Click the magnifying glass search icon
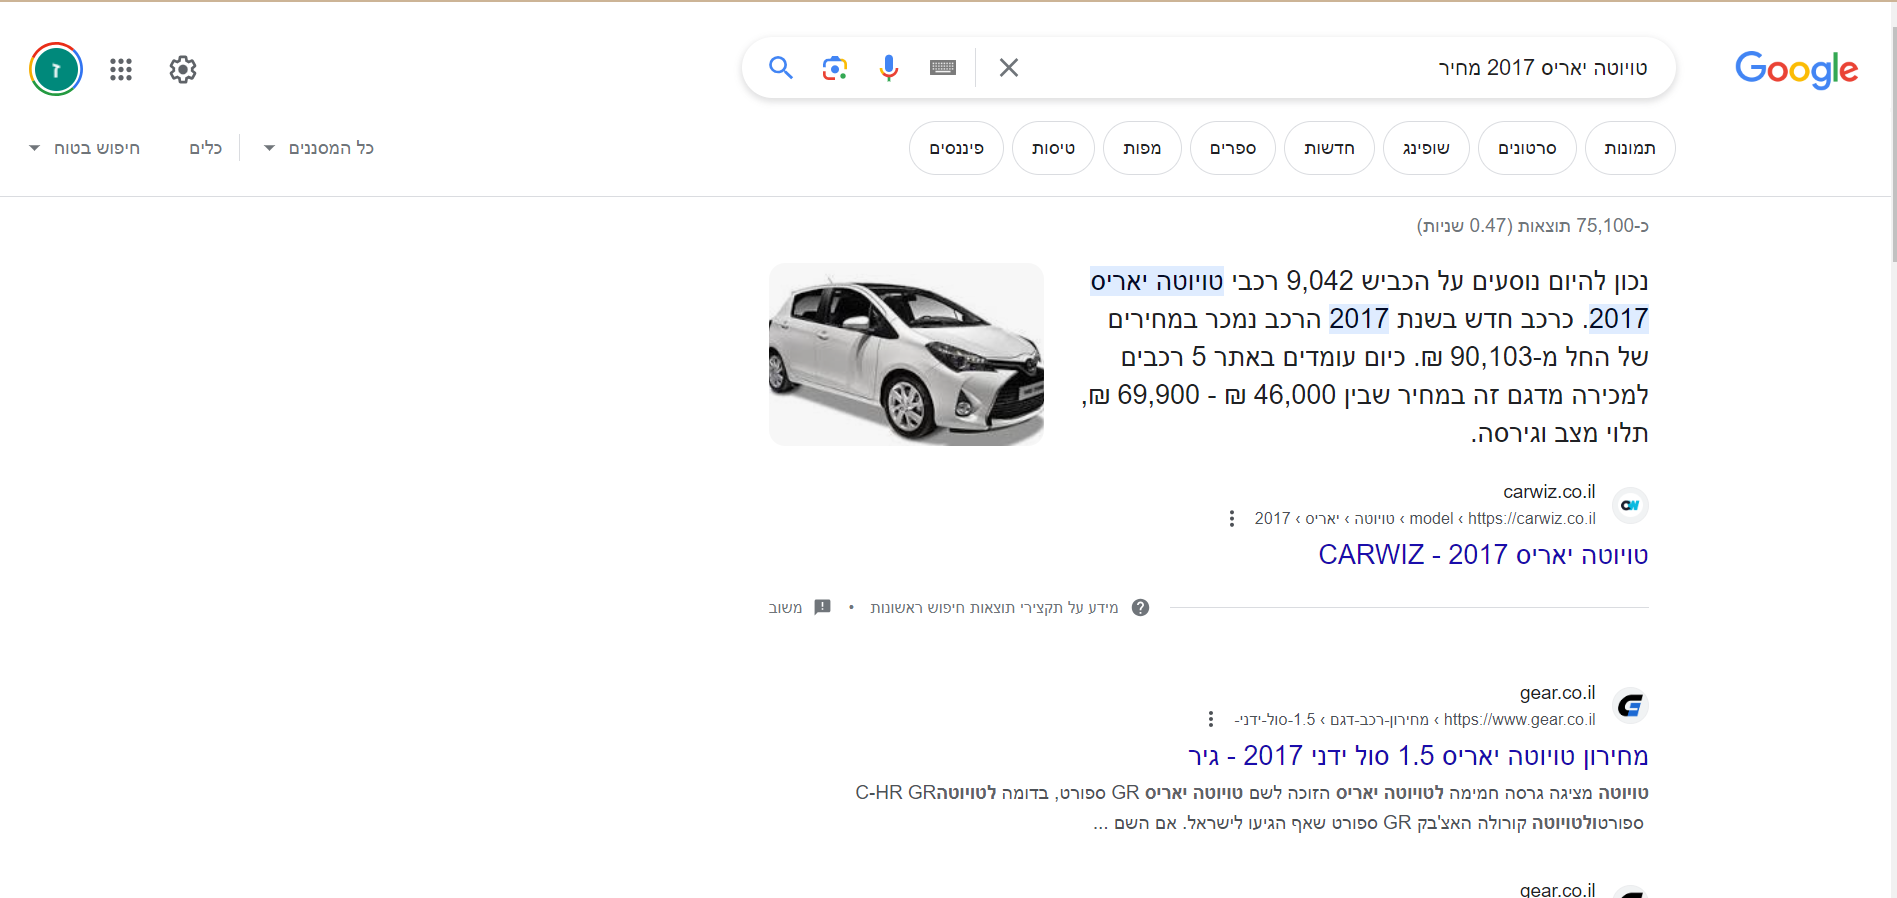This screenshot has width=1897, height=898. click(780, 68)
